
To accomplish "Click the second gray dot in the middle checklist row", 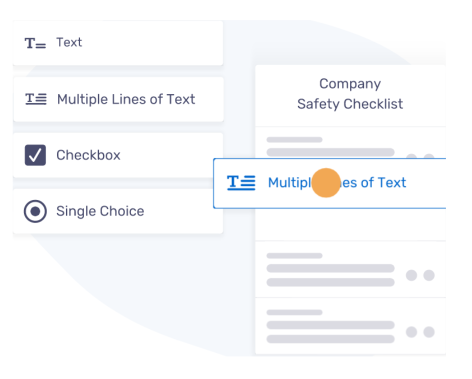I will point(429,275).
